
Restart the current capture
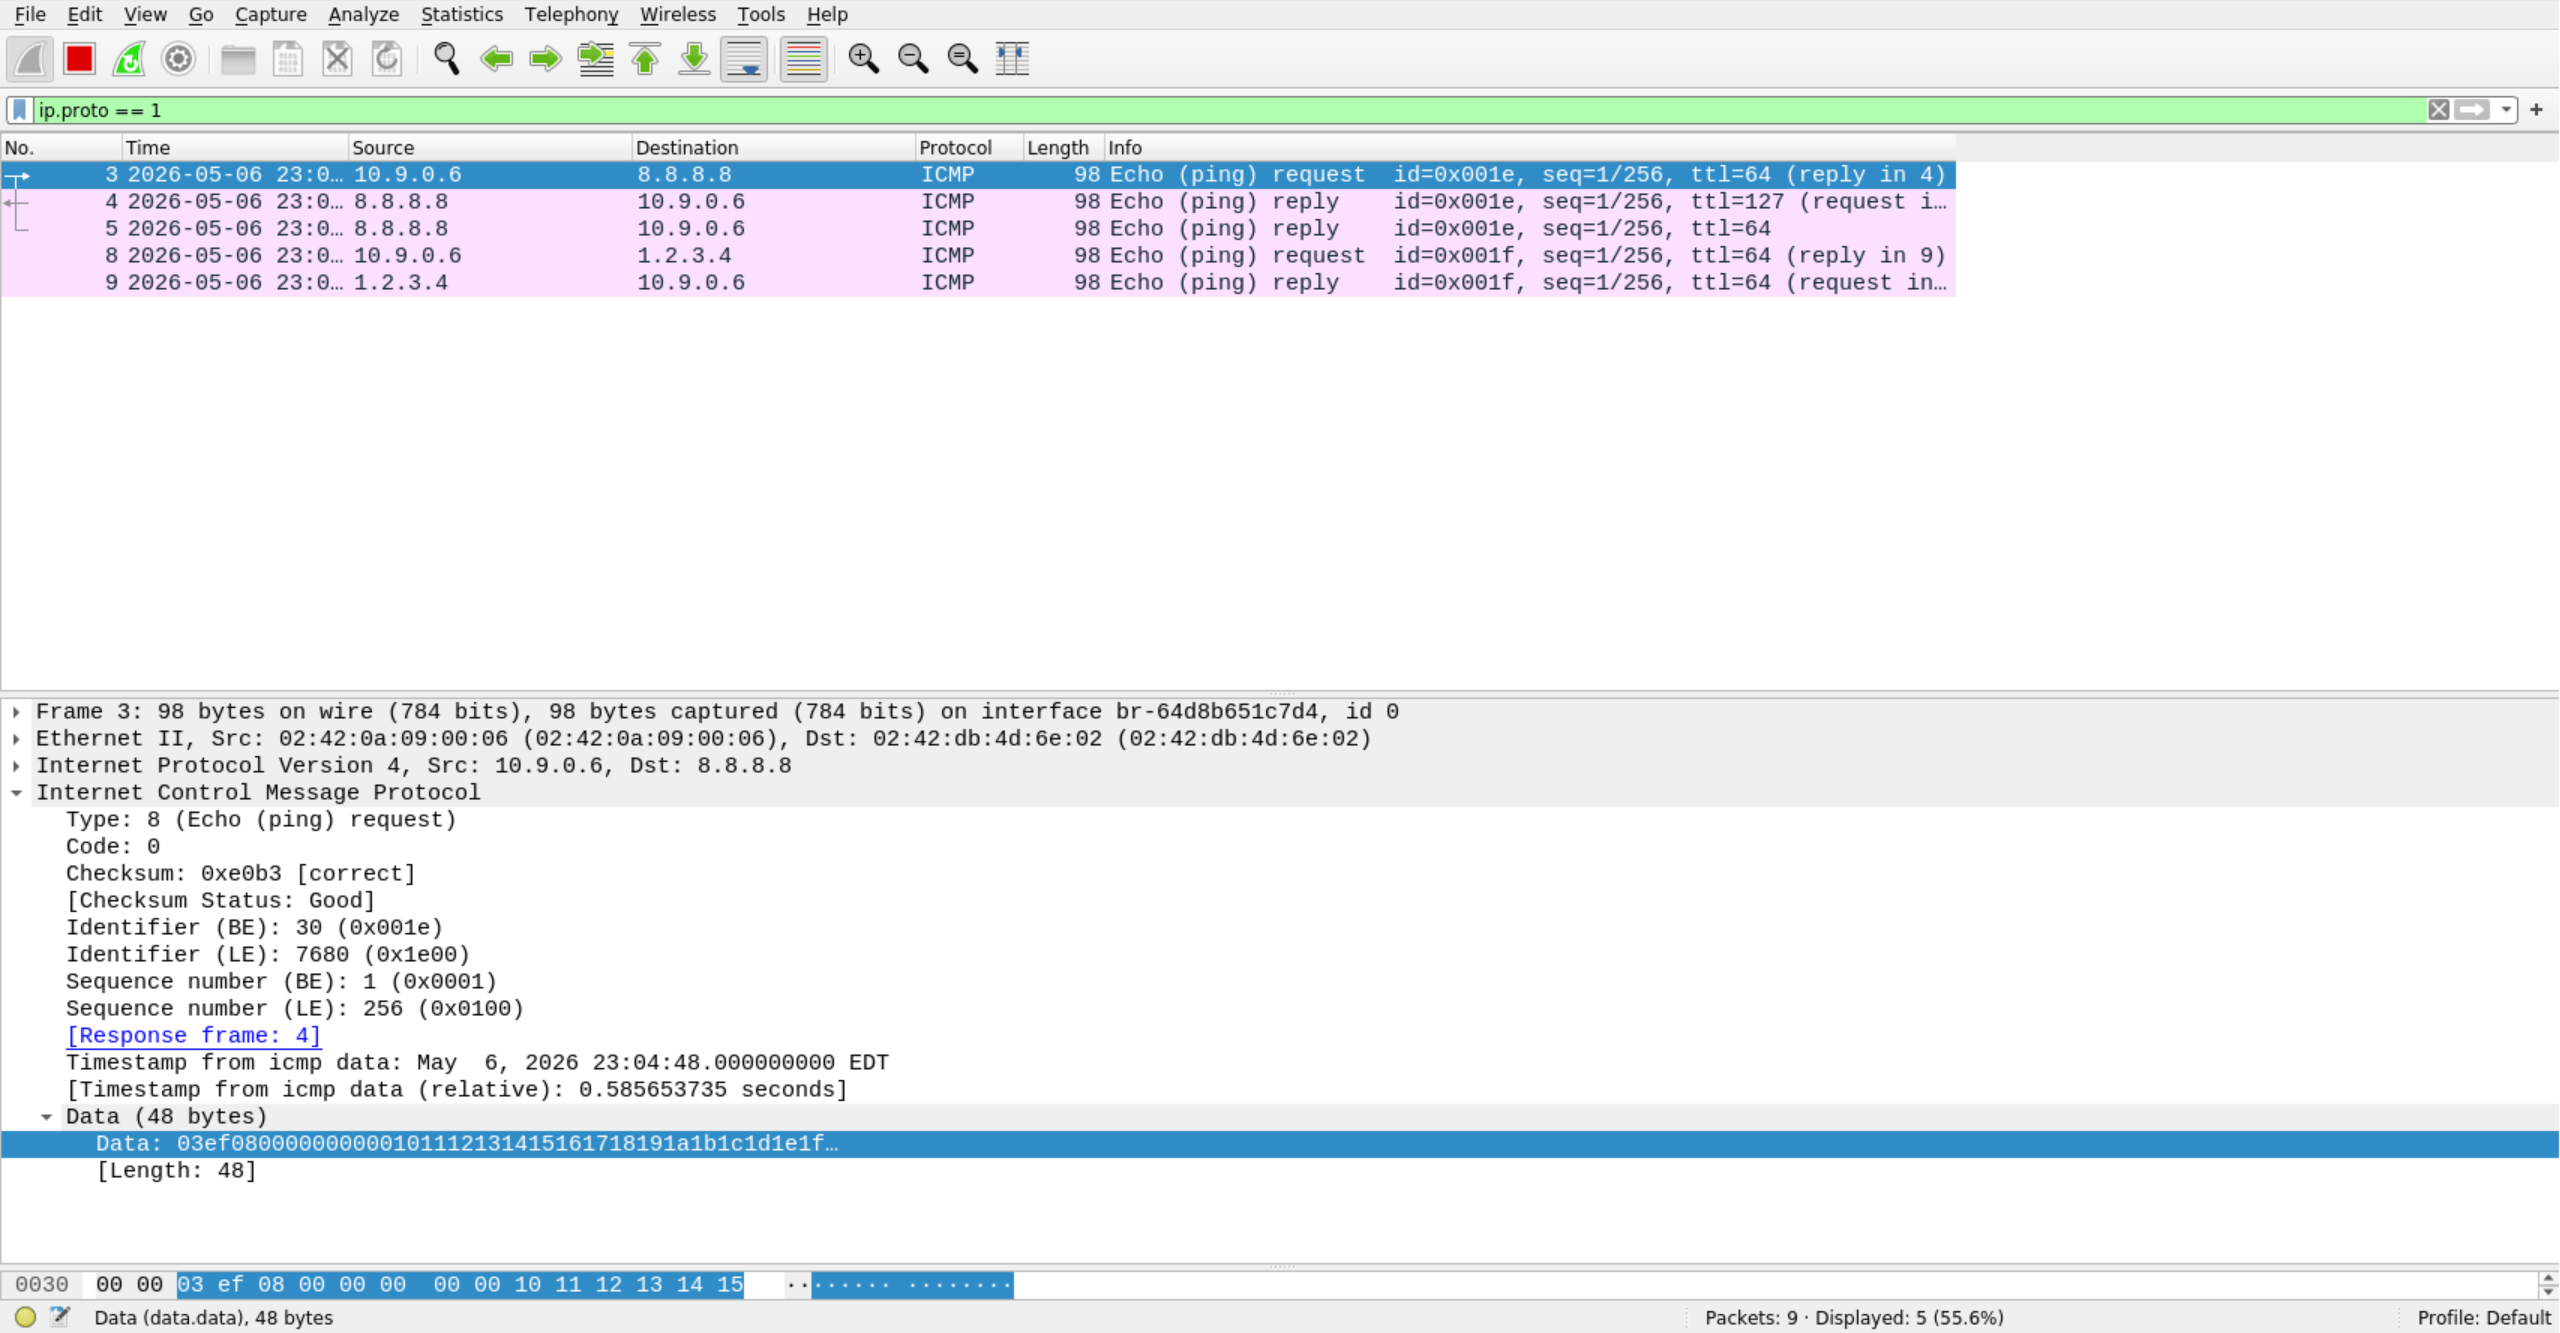tap(129, 59)
